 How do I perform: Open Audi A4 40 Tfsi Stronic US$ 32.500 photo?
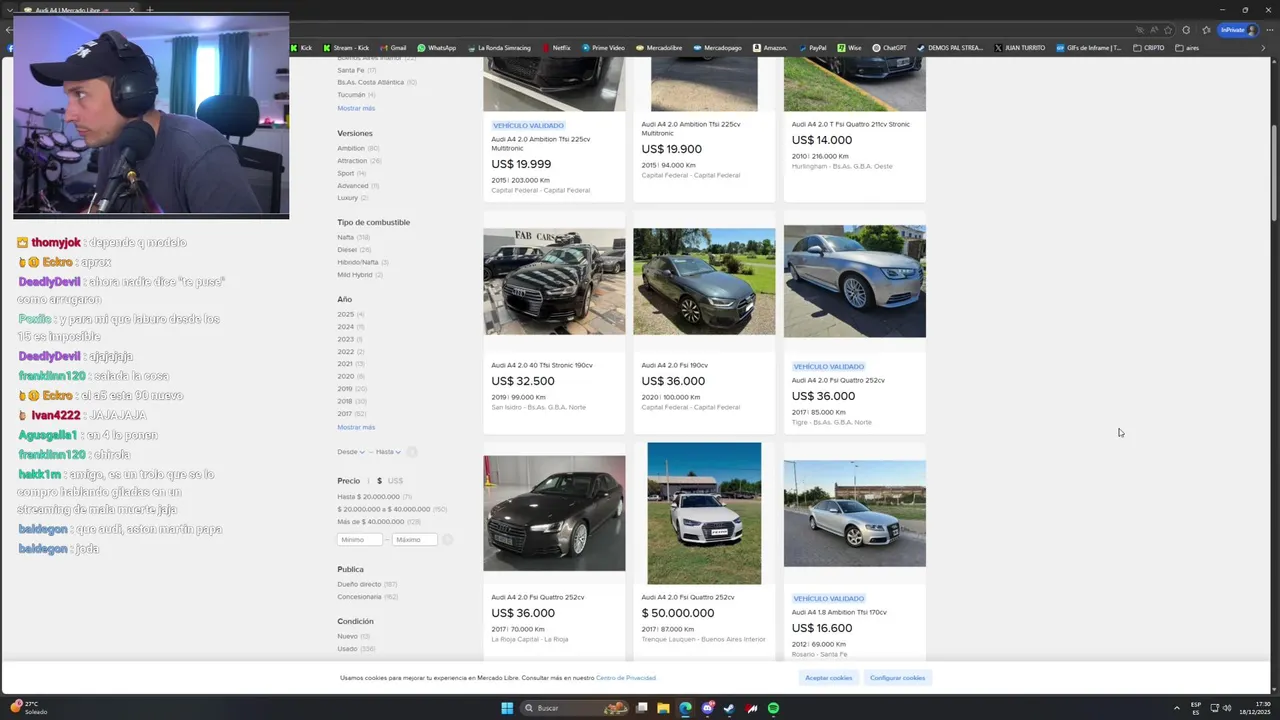[554, 281]
